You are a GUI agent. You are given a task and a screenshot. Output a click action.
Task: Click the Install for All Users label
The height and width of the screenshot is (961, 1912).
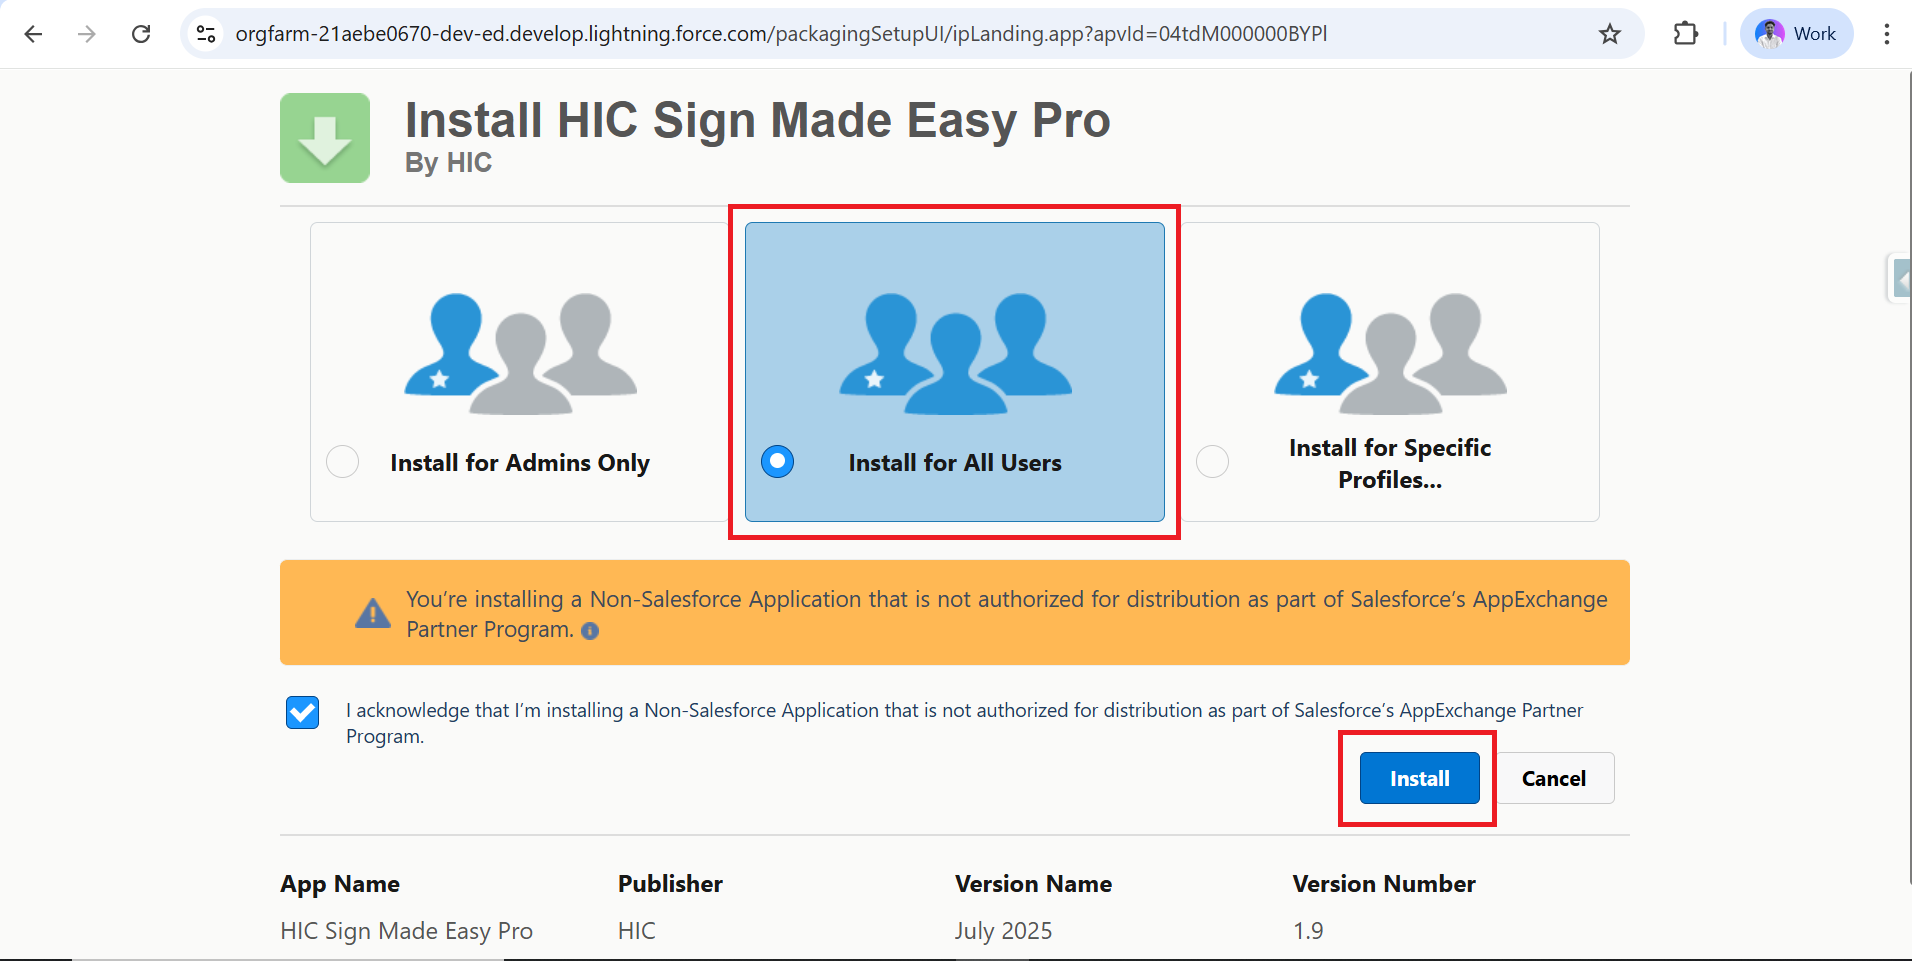click(955, 463)
